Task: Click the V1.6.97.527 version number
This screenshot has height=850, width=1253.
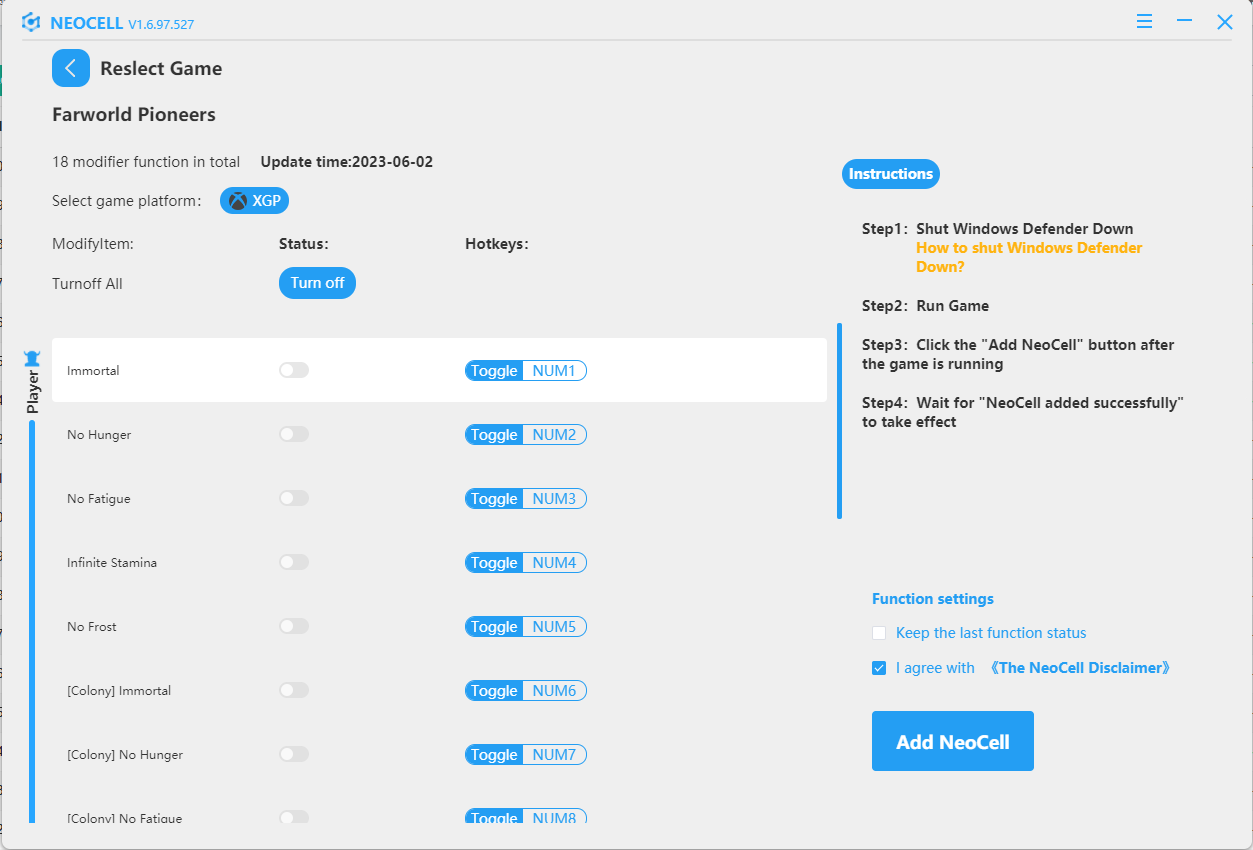Action: [x=161, y=24]
